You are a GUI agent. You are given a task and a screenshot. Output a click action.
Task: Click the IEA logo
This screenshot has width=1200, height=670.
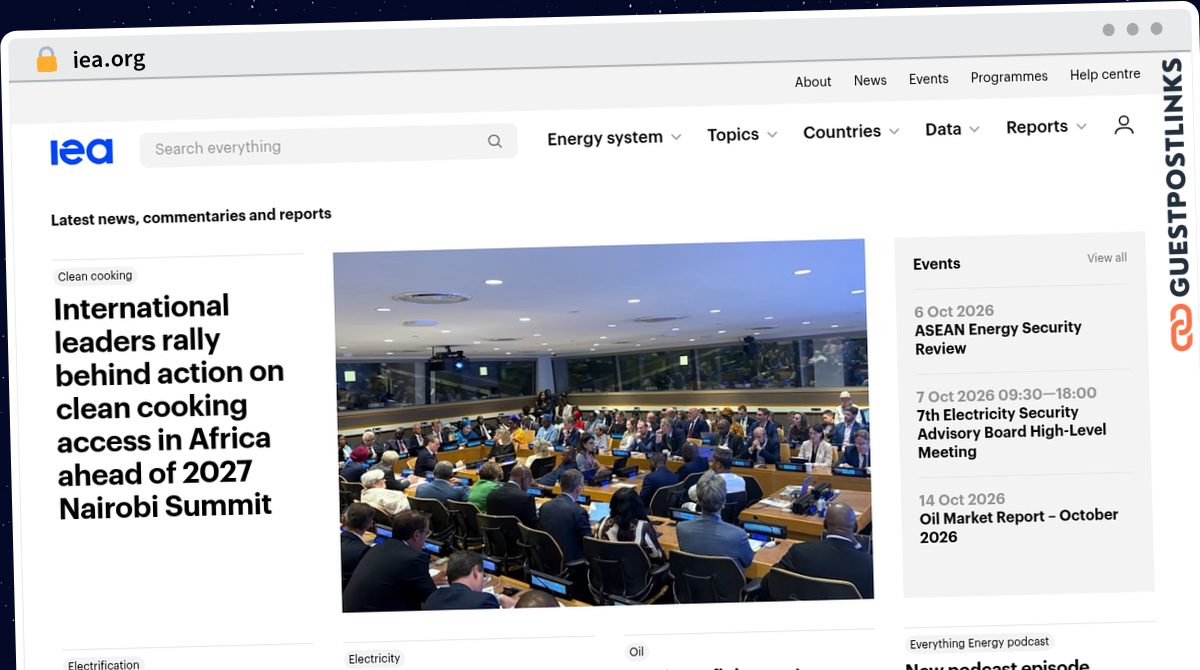pyautogui.click(x=82, y=151)
